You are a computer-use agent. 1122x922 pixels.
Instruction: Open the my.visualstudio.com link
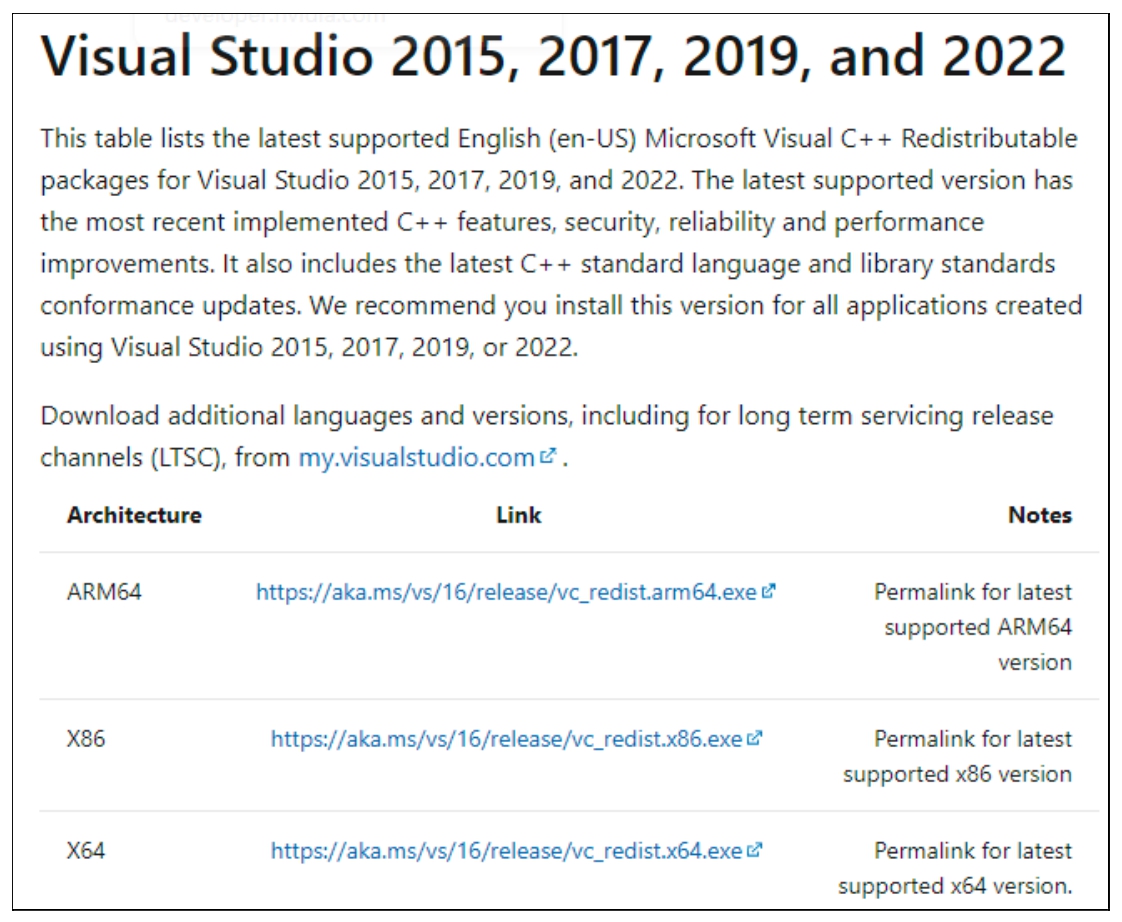tap(416, 458)
